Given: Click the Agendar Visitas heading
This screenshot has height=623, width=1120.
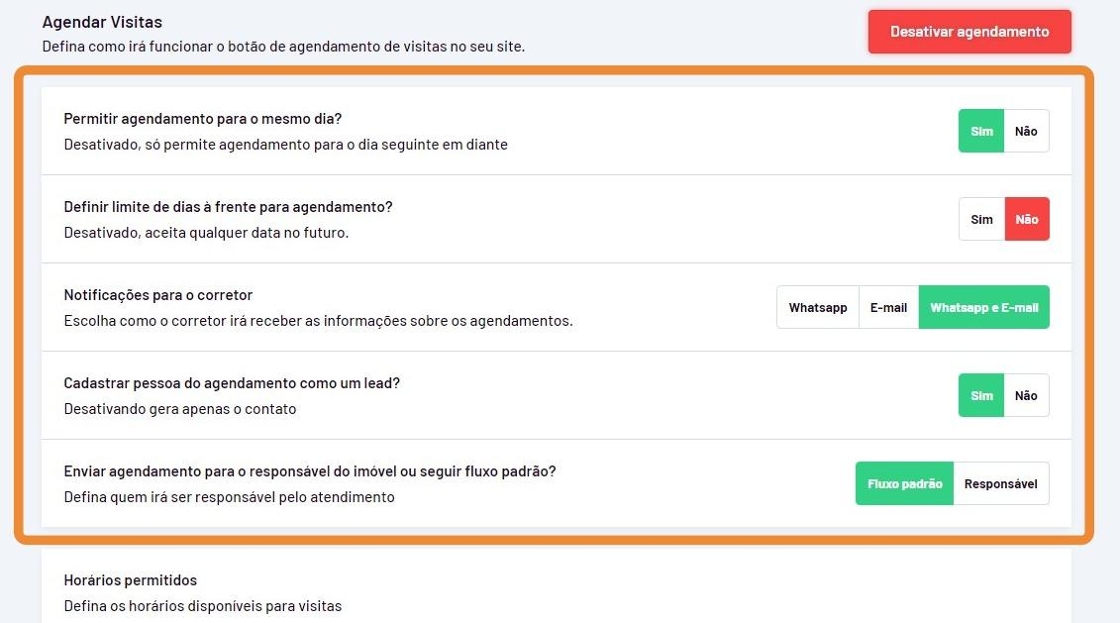Looking at the screenshot, I should point(102,22).
